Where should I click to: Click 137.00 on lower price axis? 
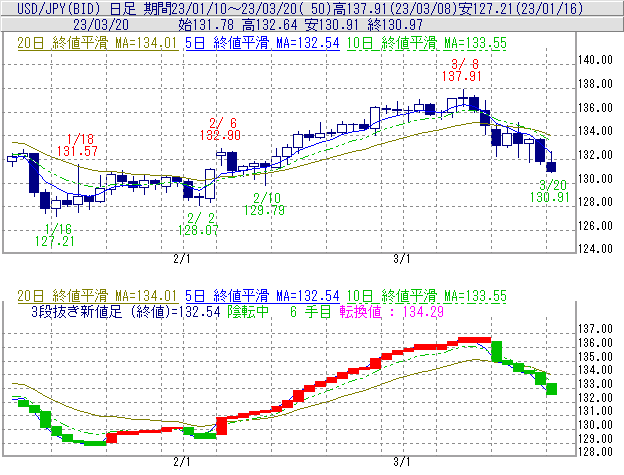pos(595,329)
